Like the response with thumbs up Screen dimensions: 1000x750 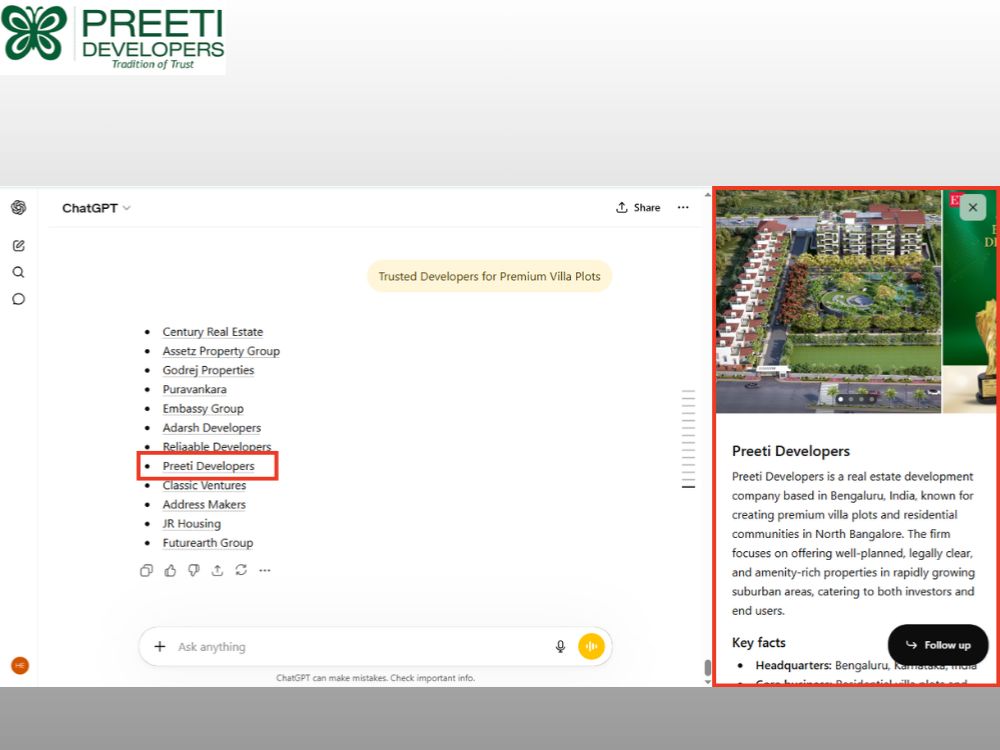tap(170, 570)
